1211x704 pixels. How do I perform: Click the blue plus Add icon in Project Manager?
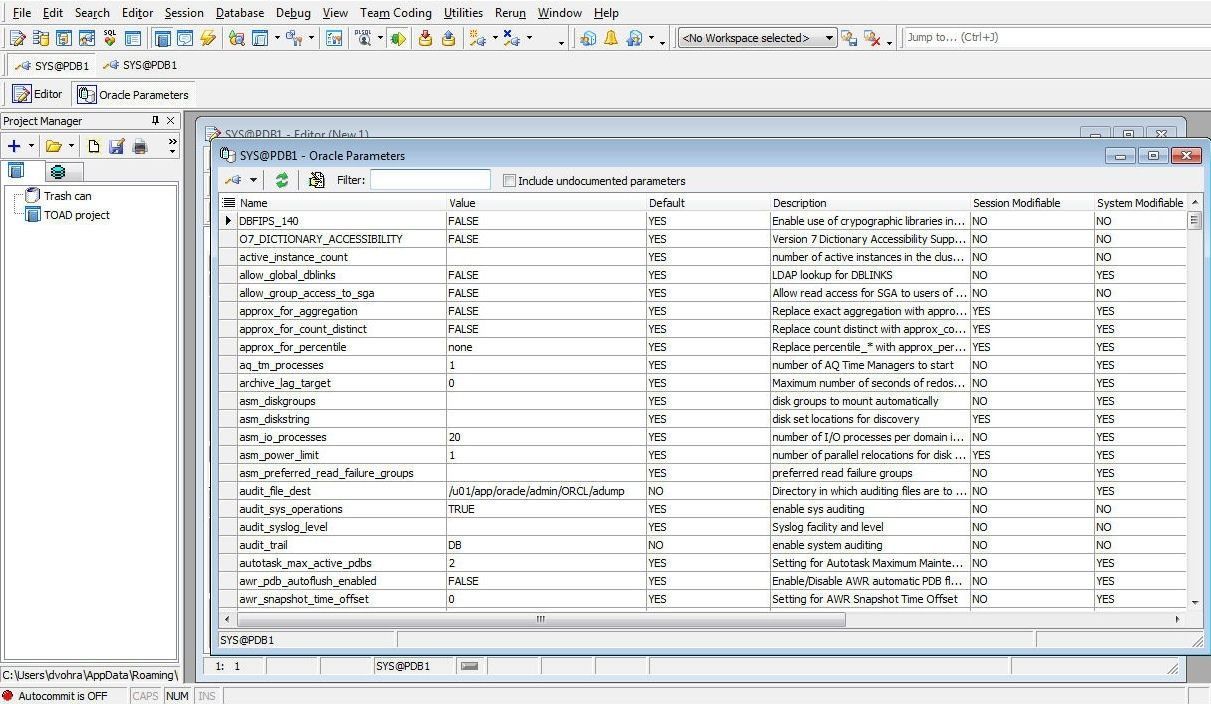14,146
